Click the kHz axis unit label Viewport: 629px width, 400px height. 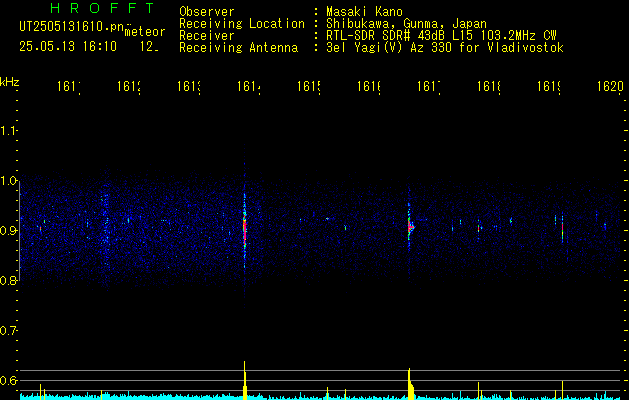coord(9,82)
